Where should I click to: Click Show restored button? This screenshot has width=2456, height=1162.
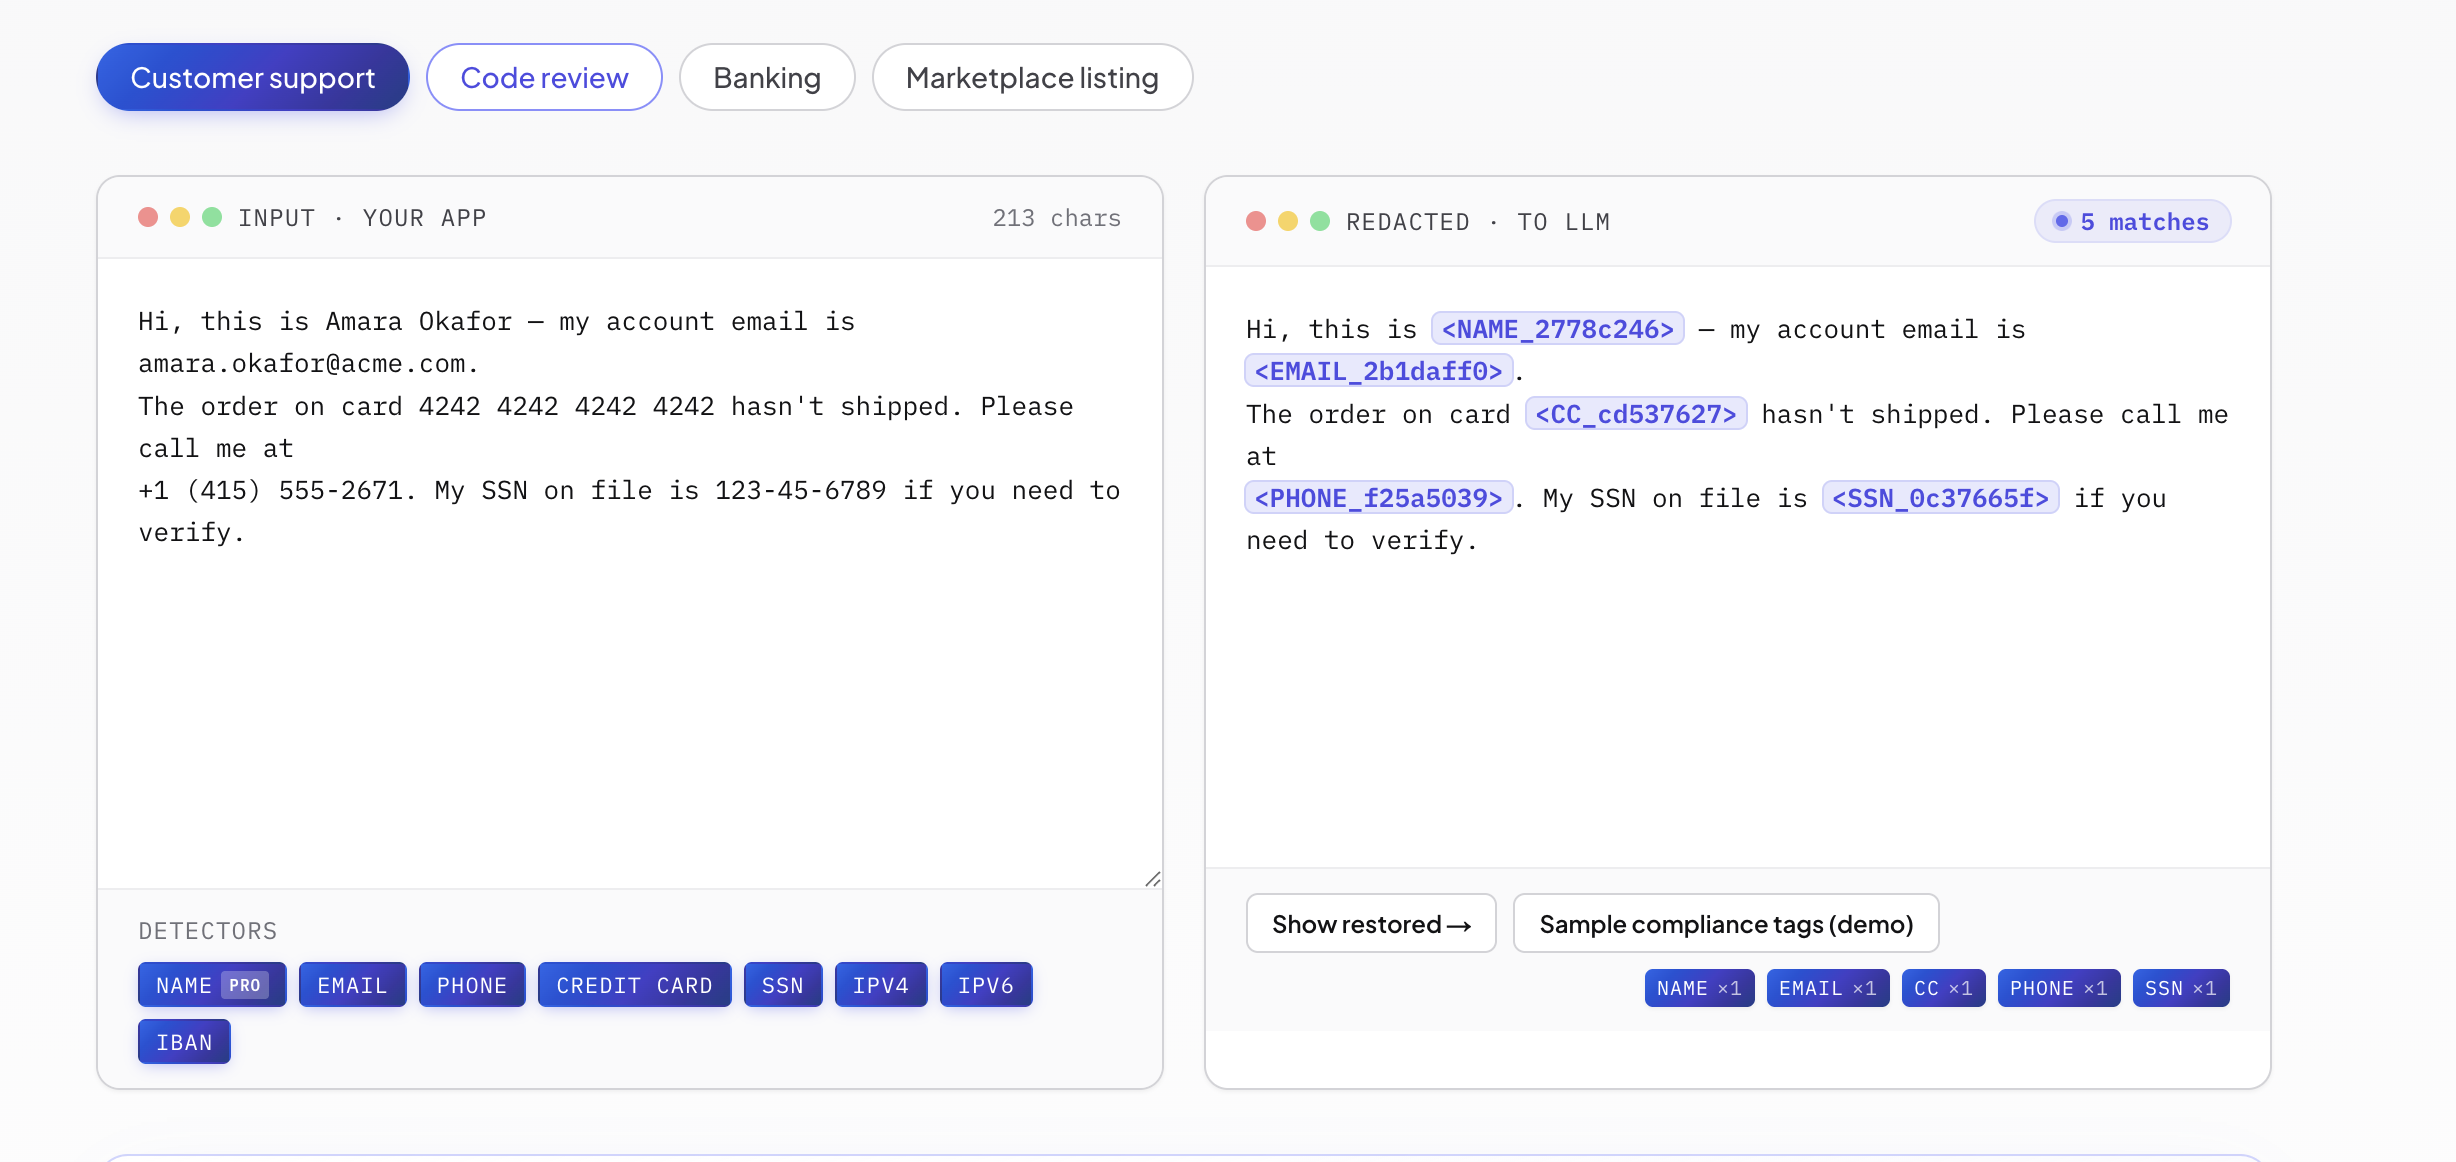point(1371,923)
